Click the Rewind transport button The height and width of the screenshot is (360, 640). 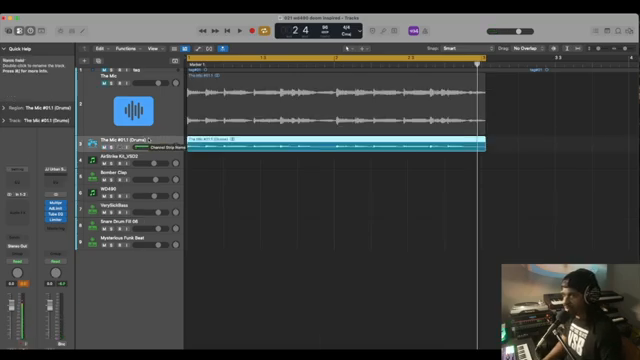[x=202, y=31]
